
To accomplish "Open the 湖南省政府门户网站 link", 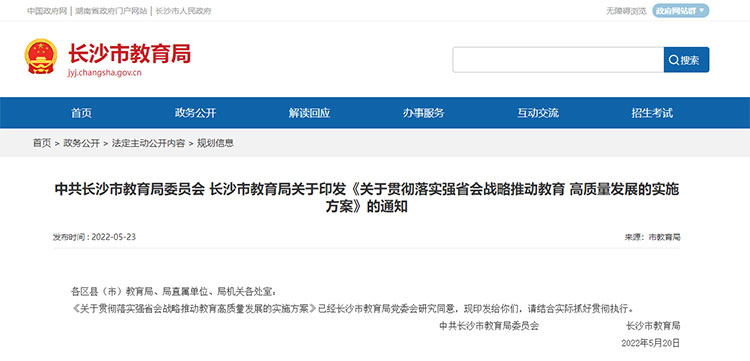I will pos(111,11).
